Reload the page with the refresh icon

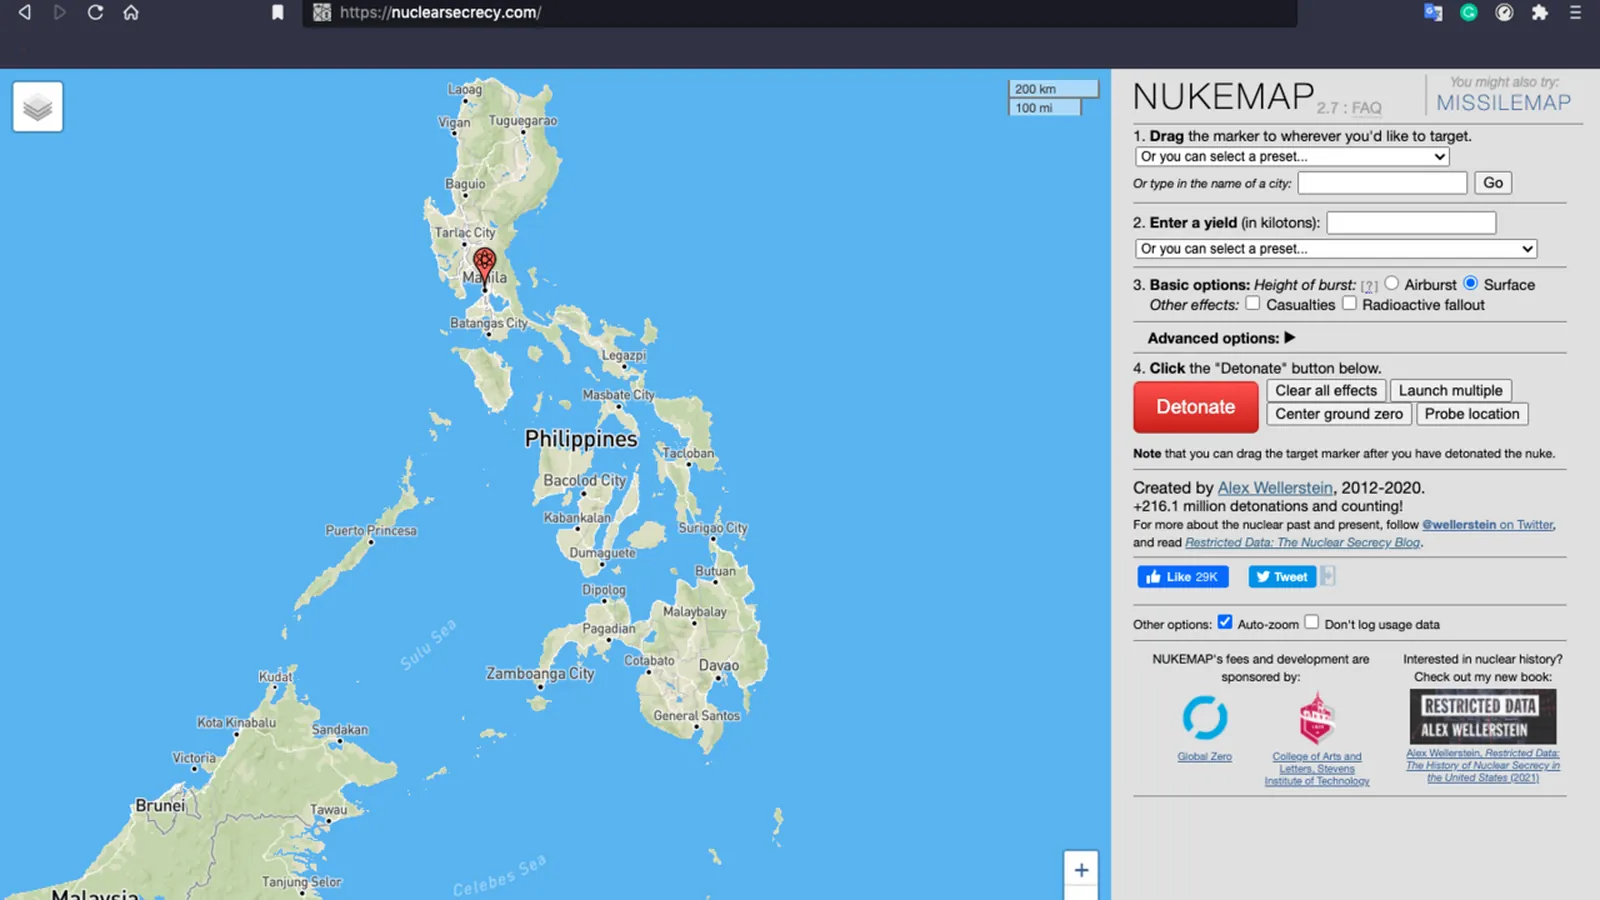(x=95, y=12)
